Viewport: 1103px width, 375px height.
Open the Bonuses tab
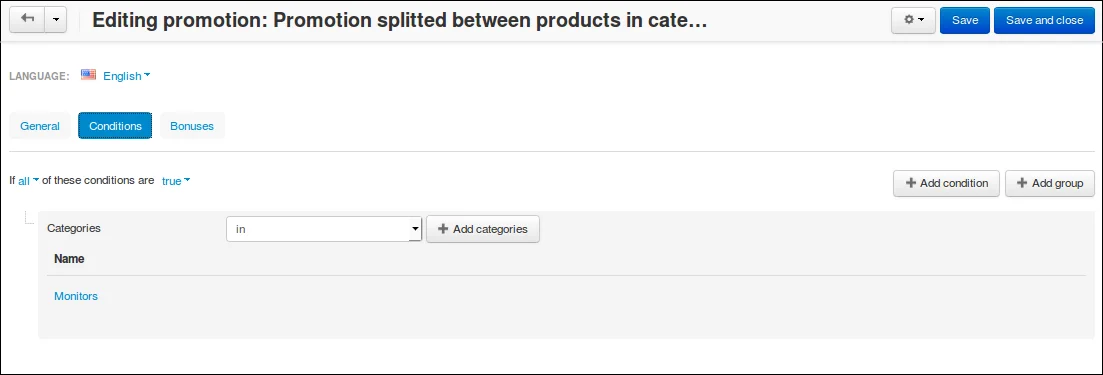[x=192, y=126]
